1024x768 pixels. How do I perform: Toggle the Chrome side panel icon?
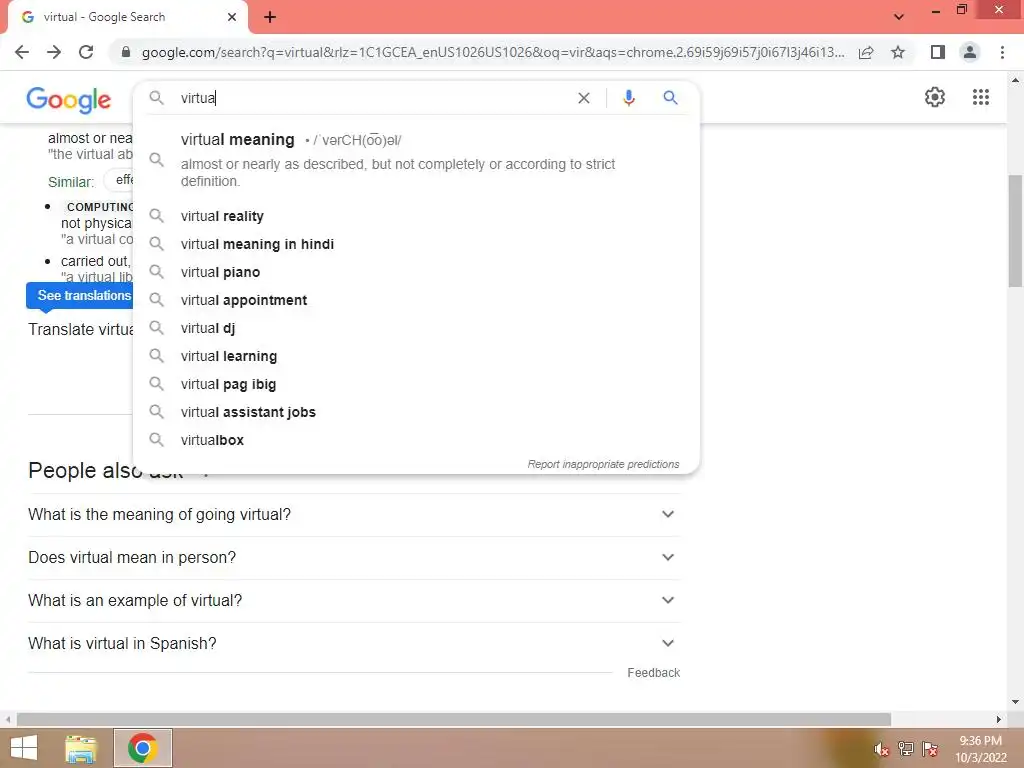938,52
